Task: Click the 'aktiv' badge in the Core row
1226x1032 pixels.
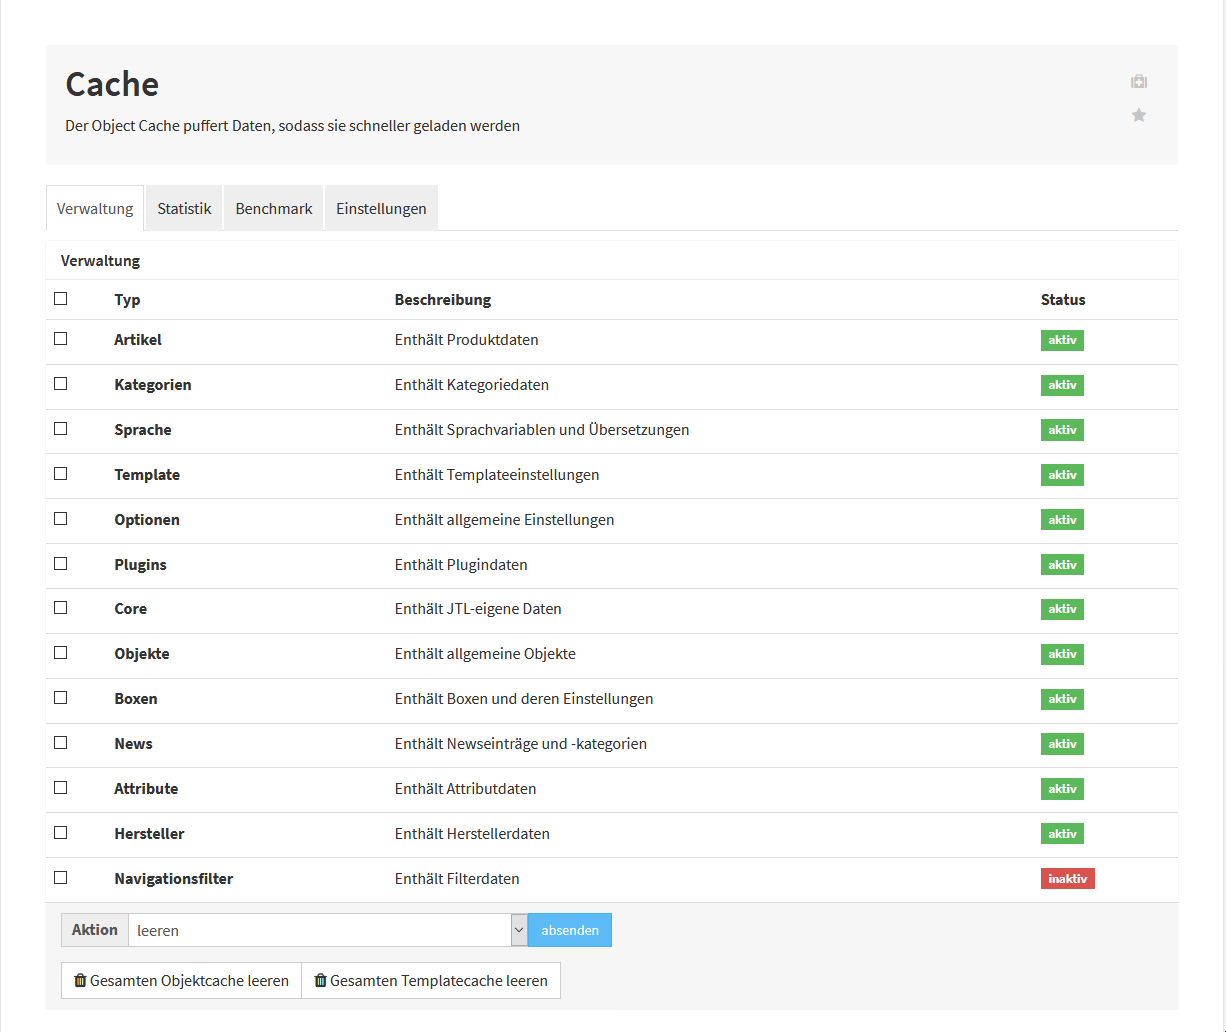Action: coord(1062,609)
